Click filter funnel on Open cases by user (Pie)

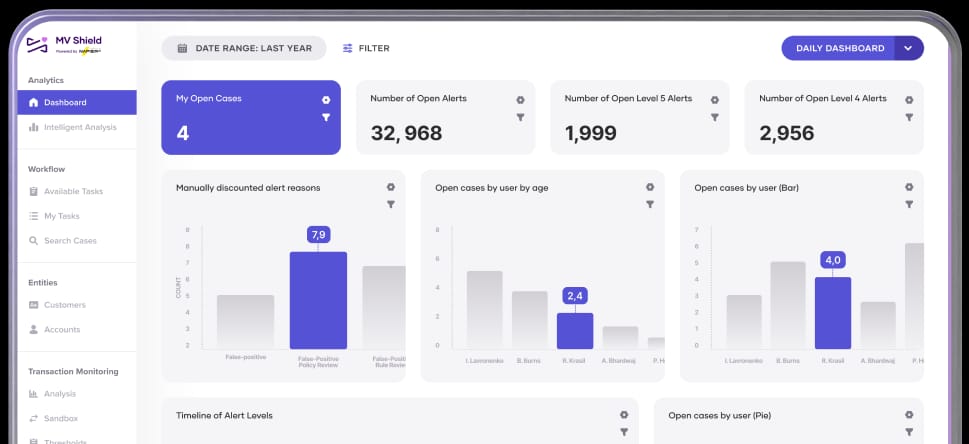click(x=909, y=432)
